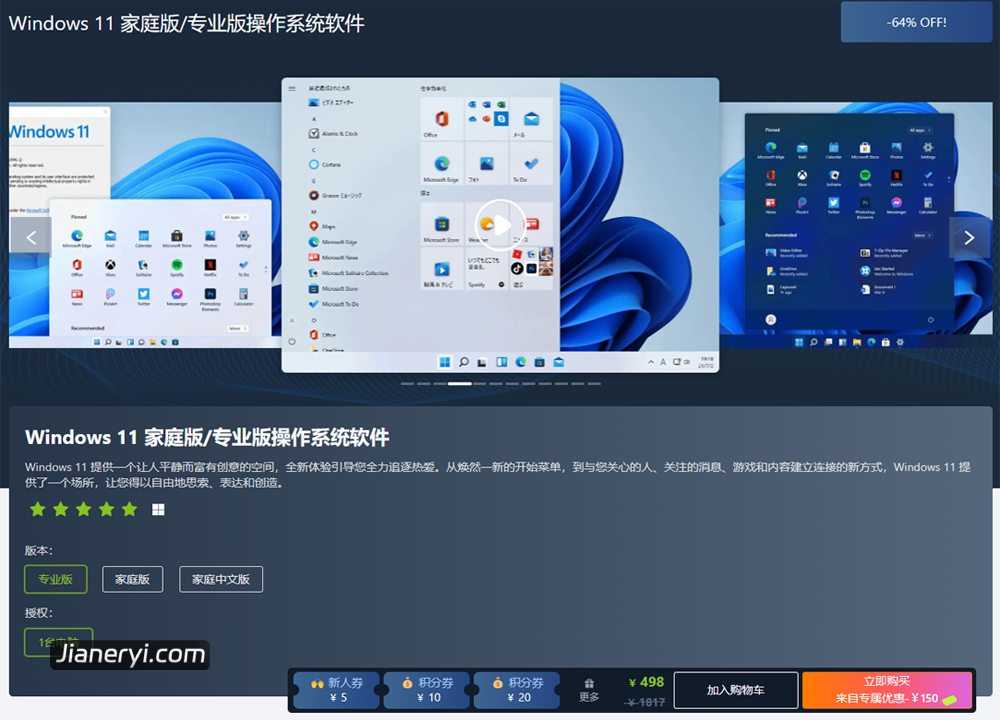The image size is (1000, 720).
Task: Click 加入购物车 to add to cart
Action: click(735, 690)
